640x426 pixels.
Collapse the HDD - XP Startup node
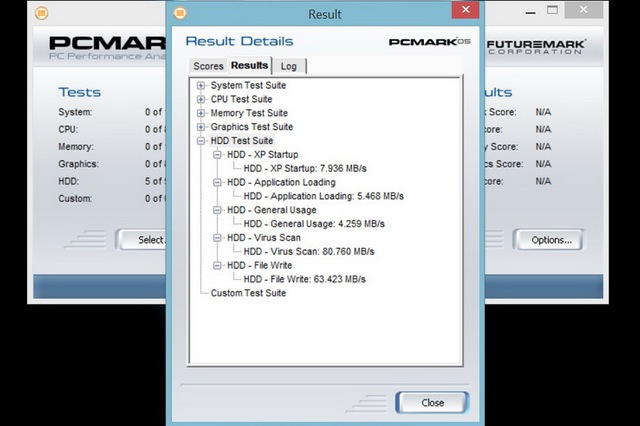pyautogui.click(x=217, y=155)
